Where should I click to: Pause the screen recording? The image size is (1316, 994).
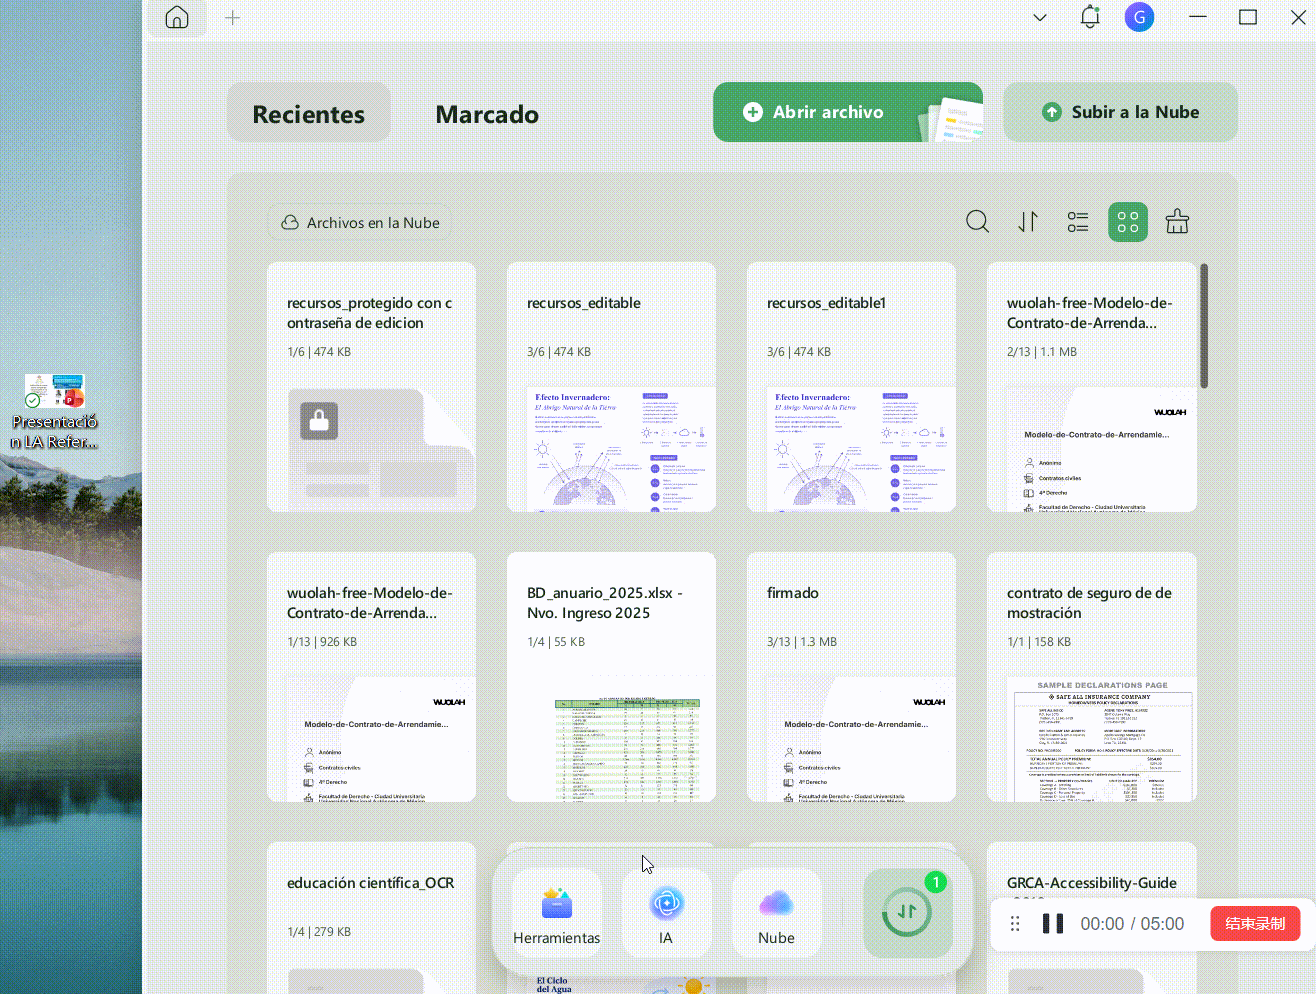point(1053,923)
